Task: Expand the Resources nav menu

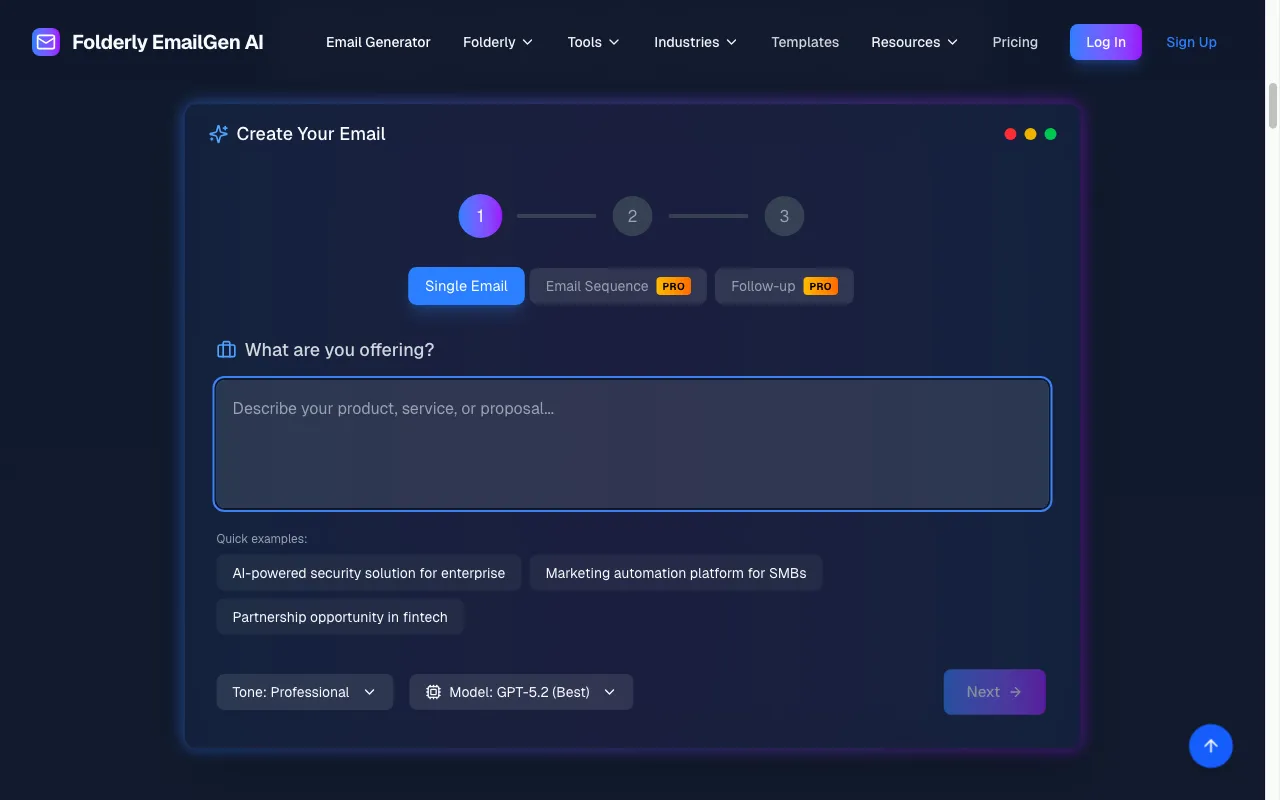Action: pos(915,42)
